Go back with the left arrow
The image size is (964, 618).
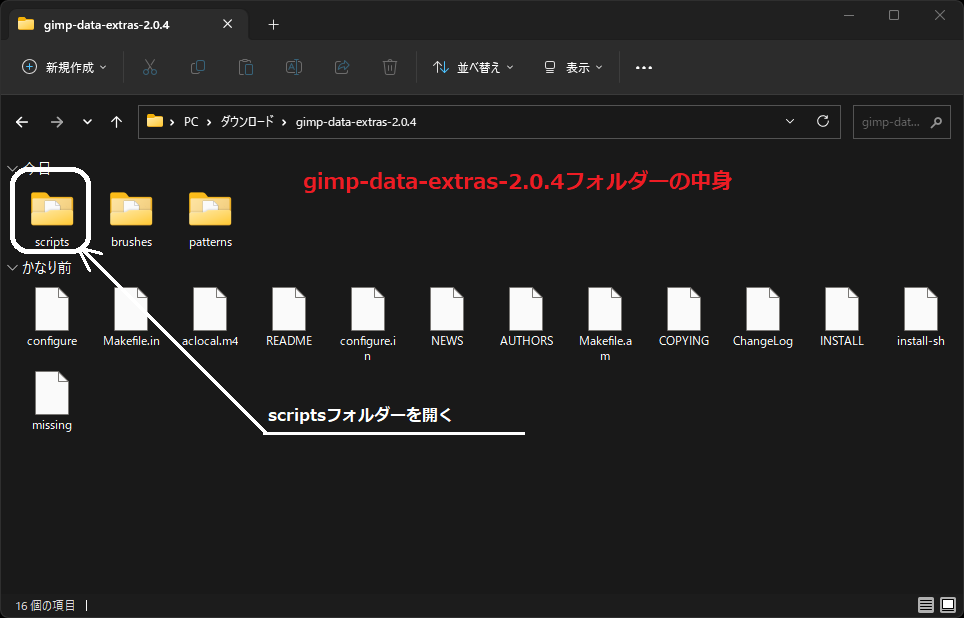point(22,122)
